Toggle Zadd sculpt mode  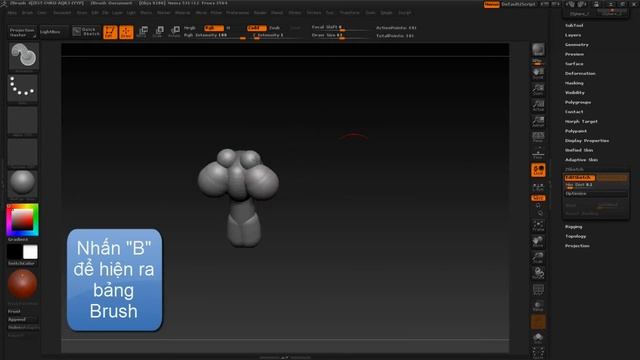pos(257,28)
